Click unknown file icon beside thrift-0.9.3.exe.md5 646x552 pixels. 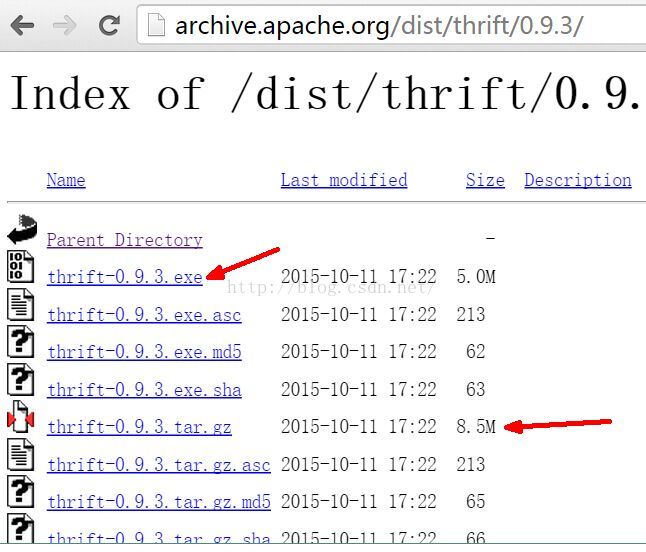click(21, 342)
